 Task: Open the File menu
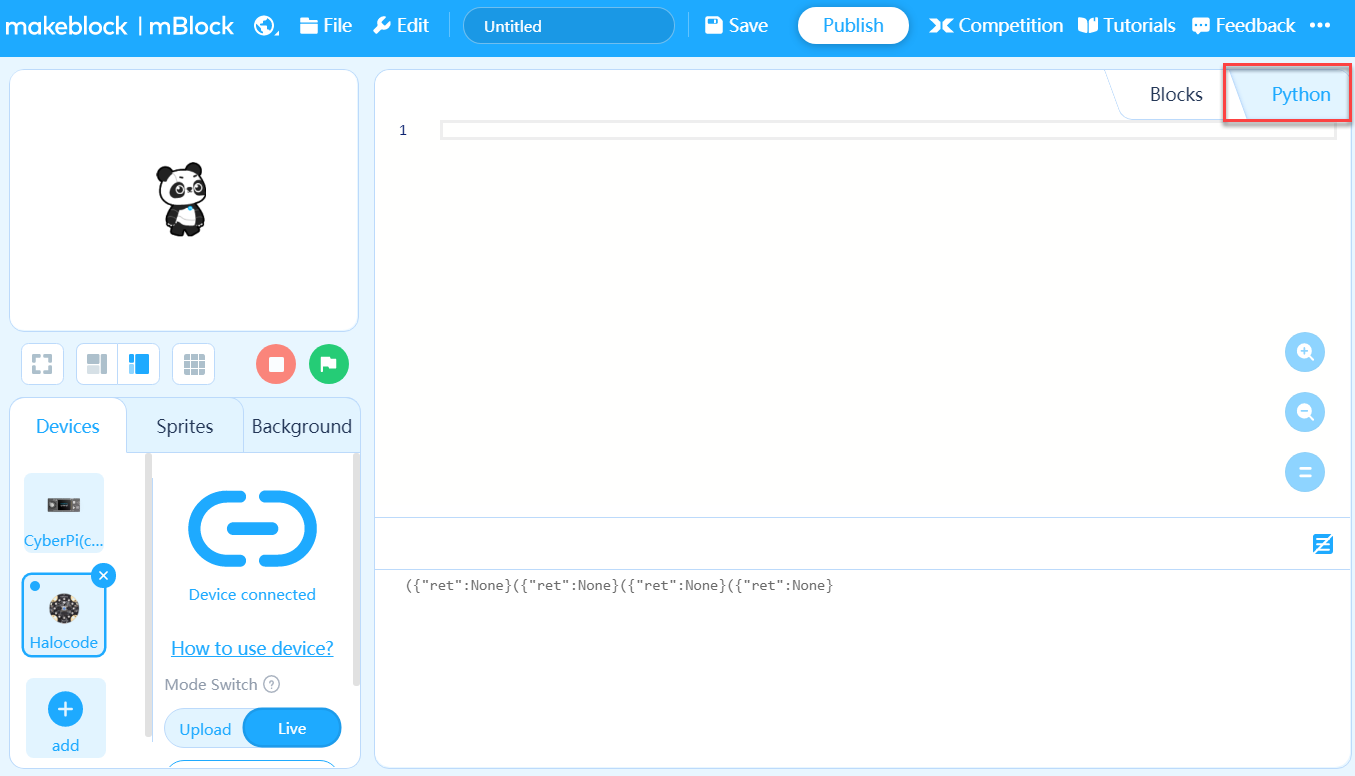pyautogui.click(x=326, y=26)
